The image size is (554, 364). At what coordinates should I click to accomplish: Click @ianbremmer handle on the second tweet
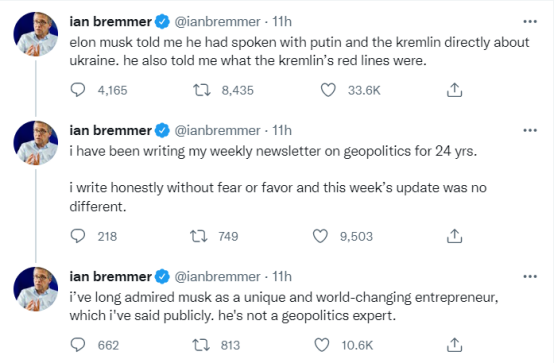pos(217,131)
